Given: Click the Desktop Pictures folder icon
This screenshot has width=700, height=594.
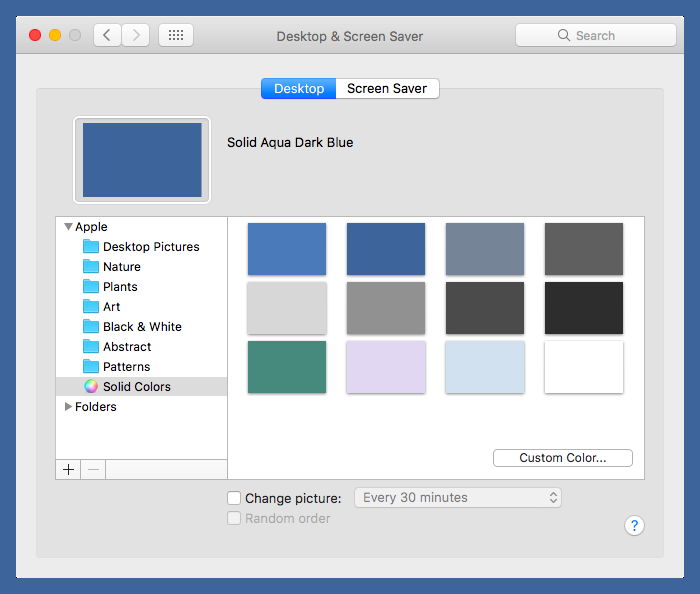Looking at the screenshot, I should [91, 247].
